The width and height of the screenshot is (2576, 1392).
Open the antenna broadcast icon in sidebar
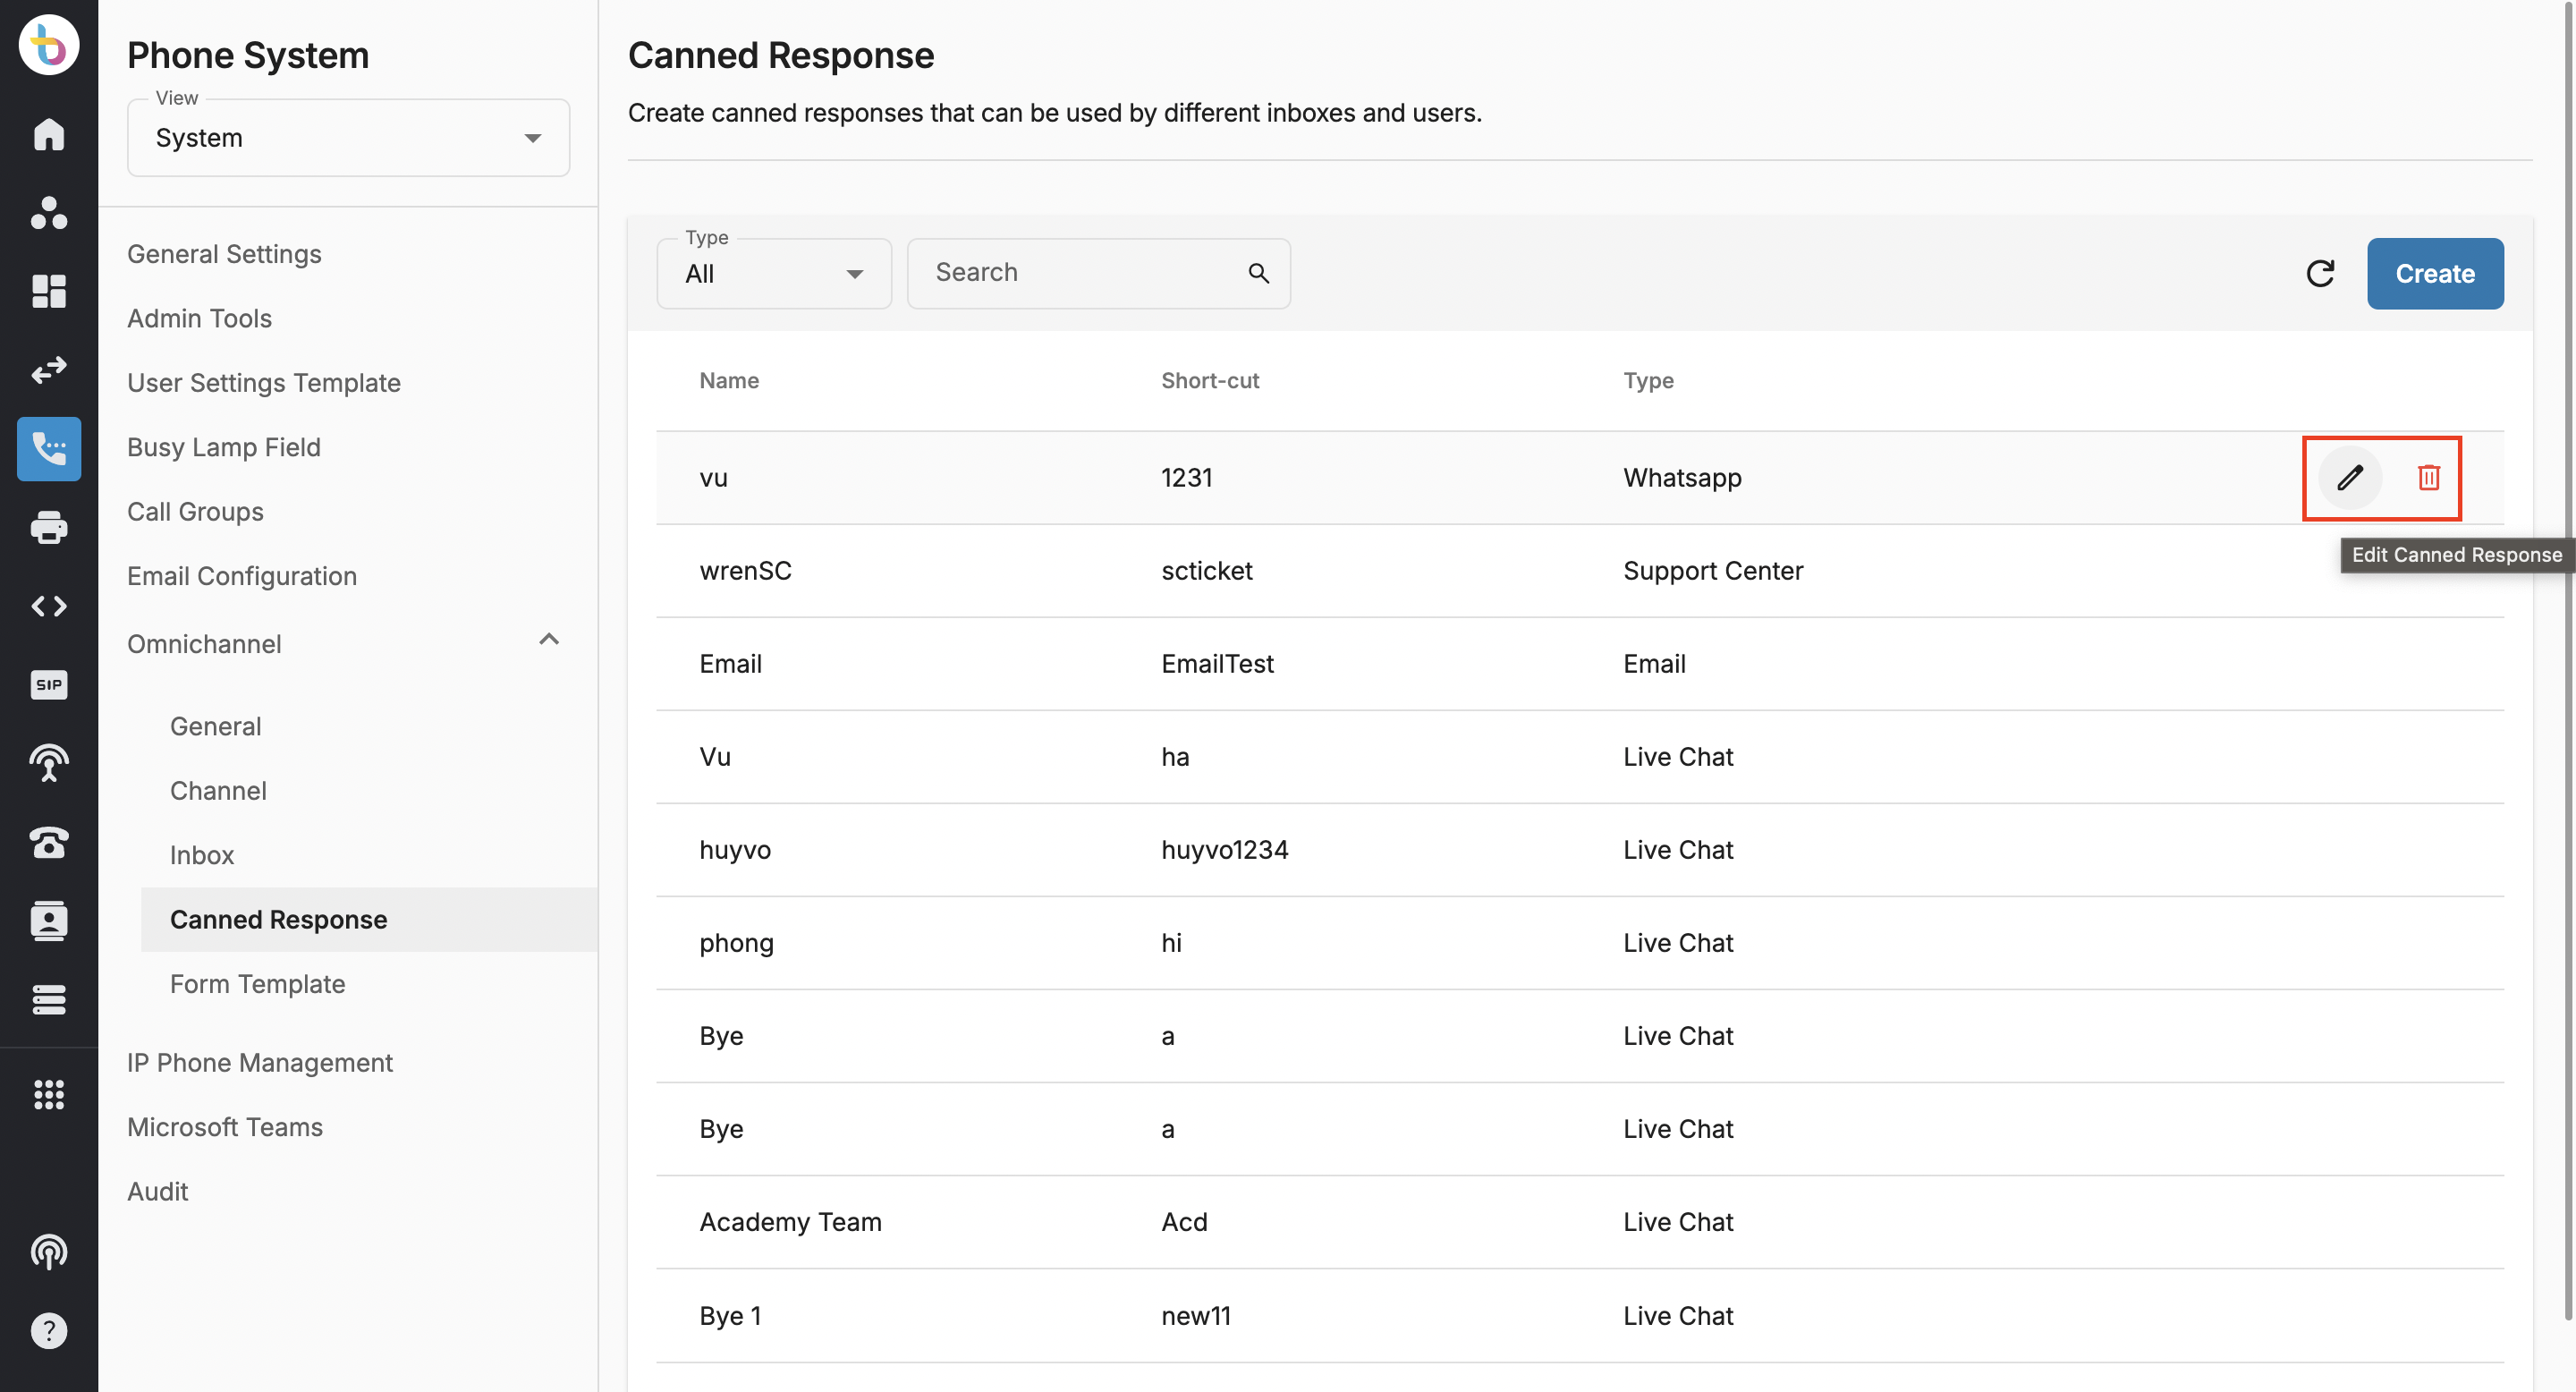[48, 763]
